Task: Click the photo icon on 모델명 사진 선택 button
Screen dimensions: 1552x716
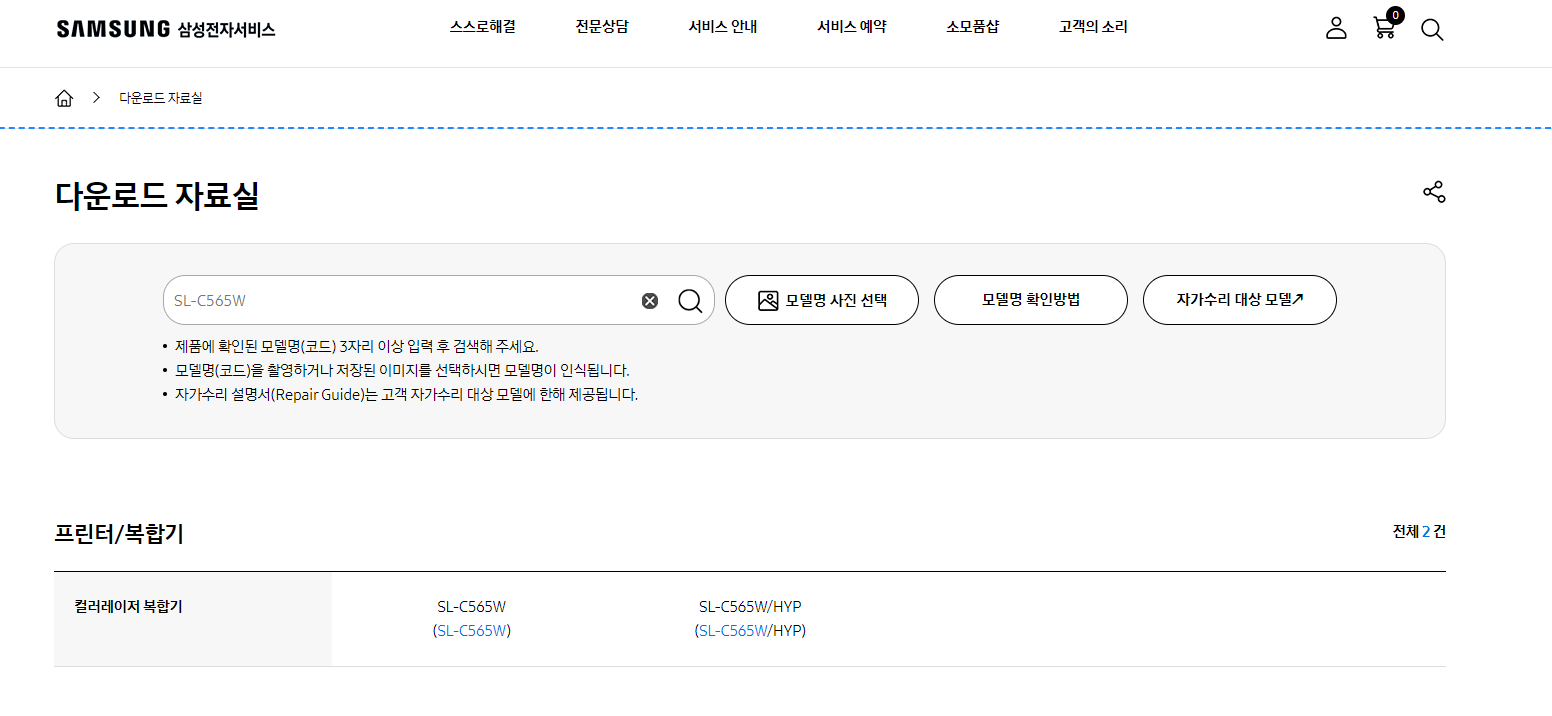Action: pyautogui.click(x=768, y=299)
